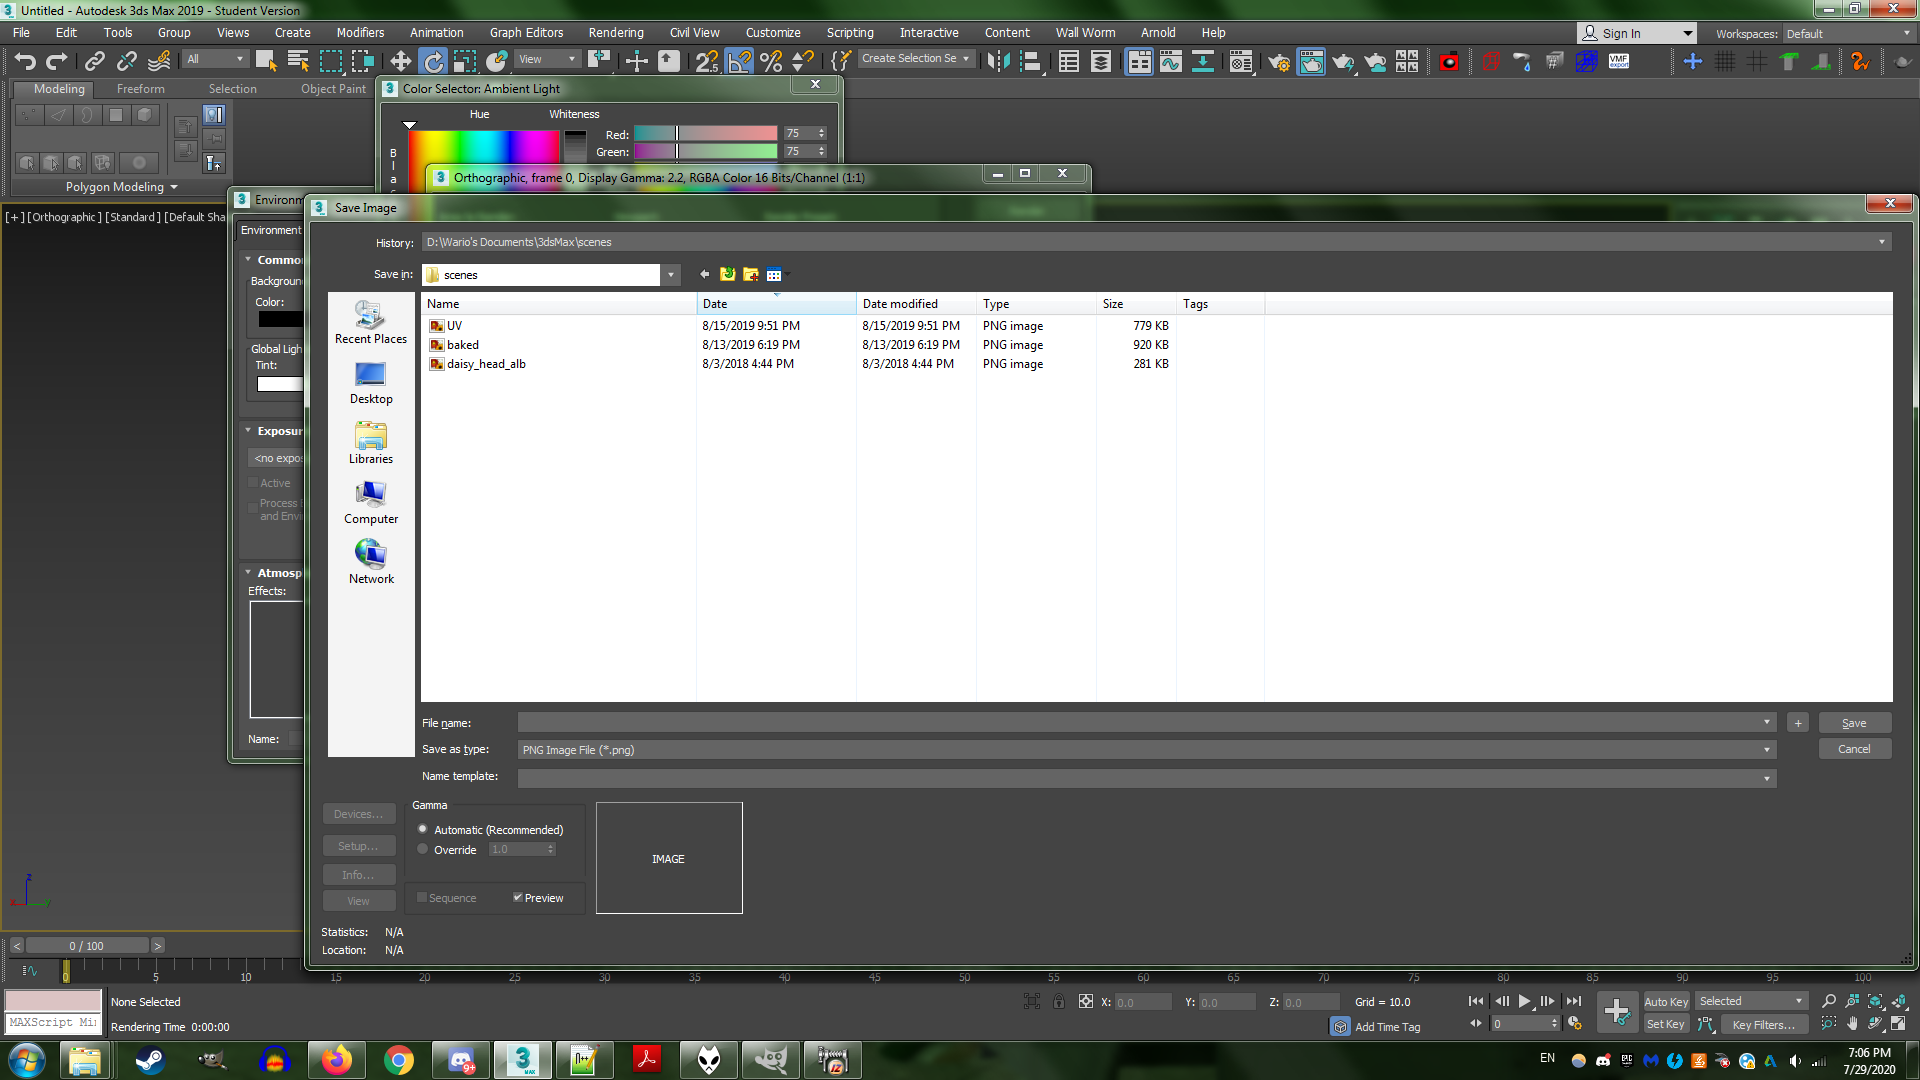The image size is (1920, 1080).
Task: Go to Recent Places in sidebar
Action: [371, 323]
